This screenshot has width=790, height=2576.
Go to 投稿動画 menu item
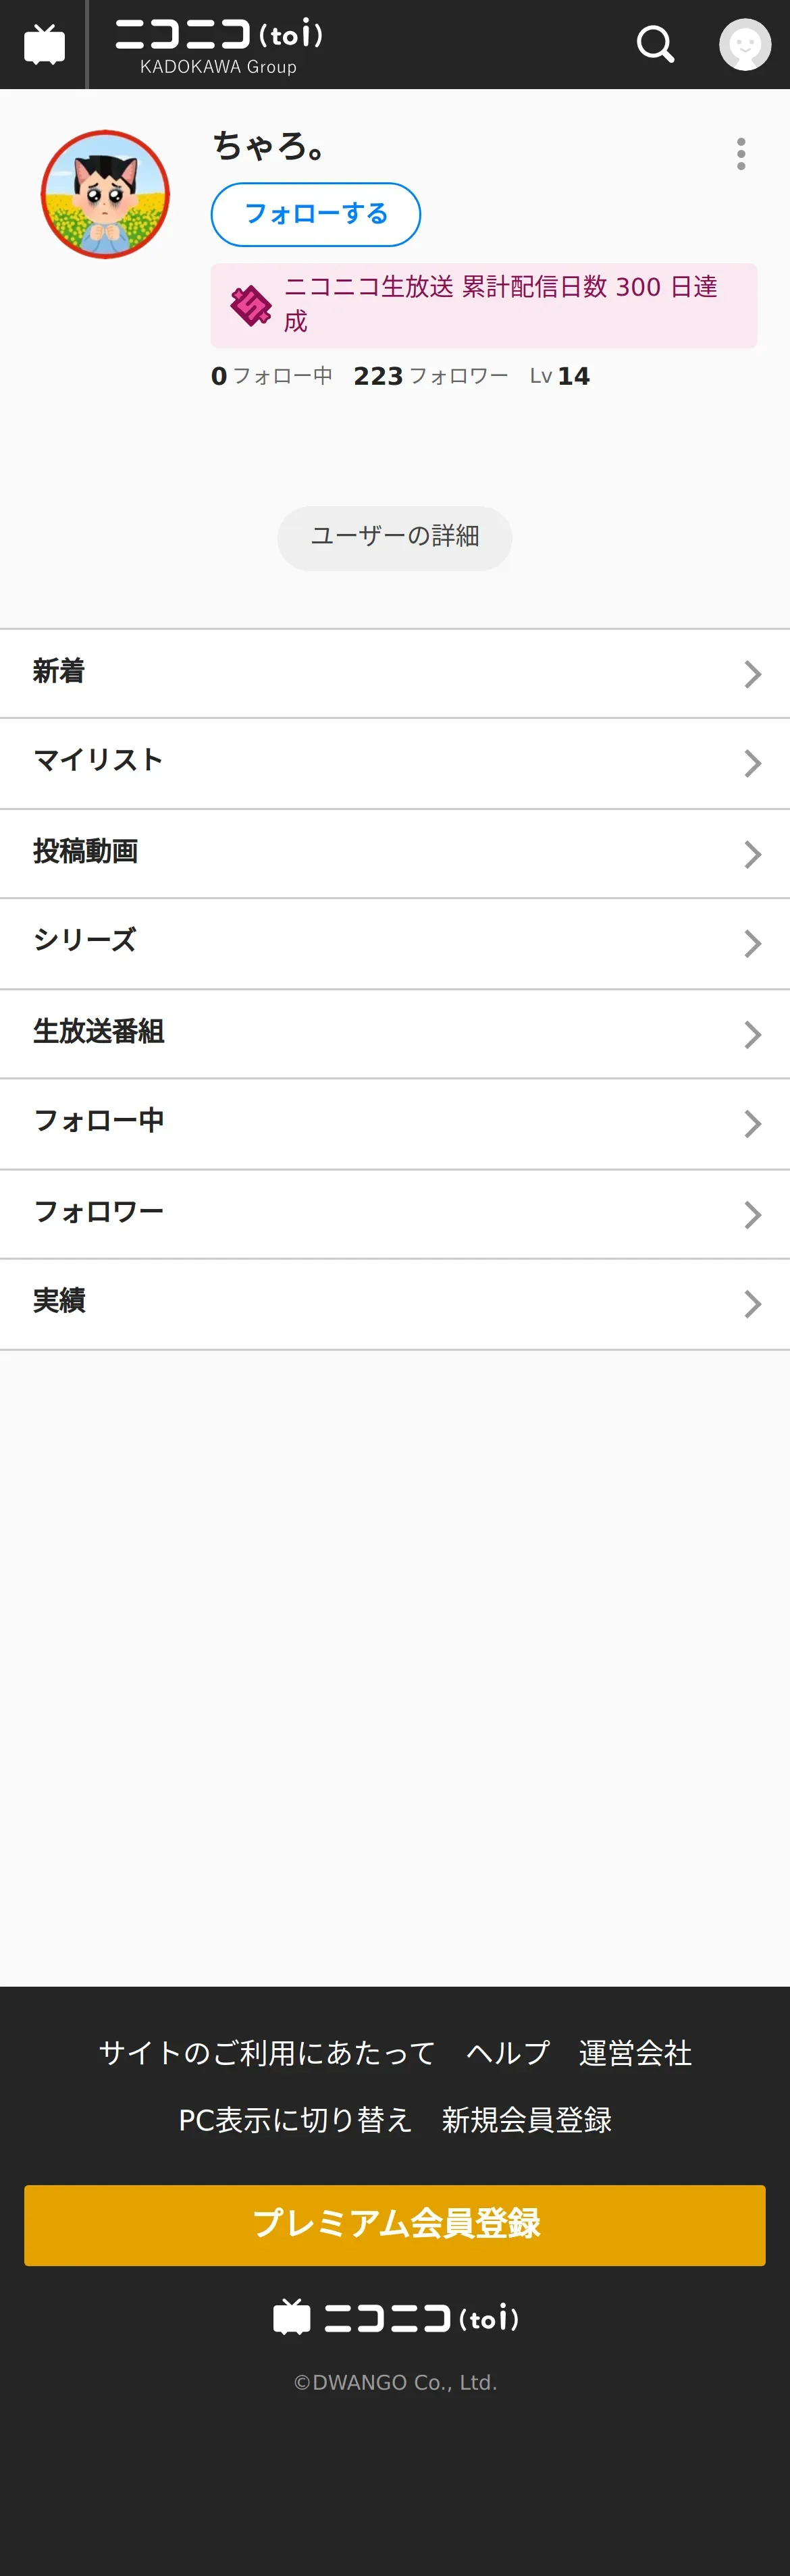[86, 852]
